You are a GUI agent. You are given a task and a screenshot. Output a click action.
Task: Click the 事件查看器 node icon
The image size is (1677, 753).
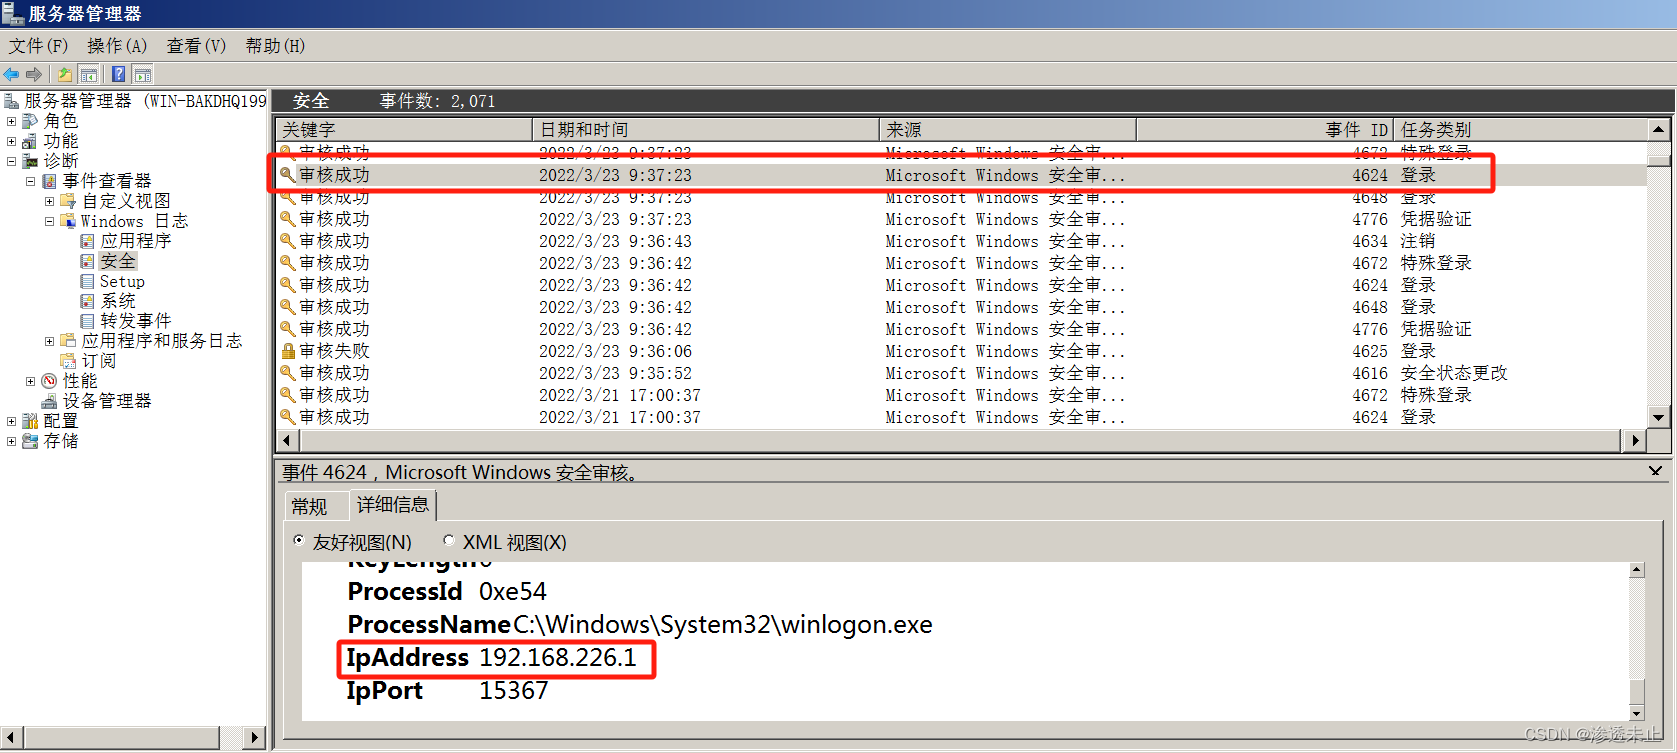(49, 181)
